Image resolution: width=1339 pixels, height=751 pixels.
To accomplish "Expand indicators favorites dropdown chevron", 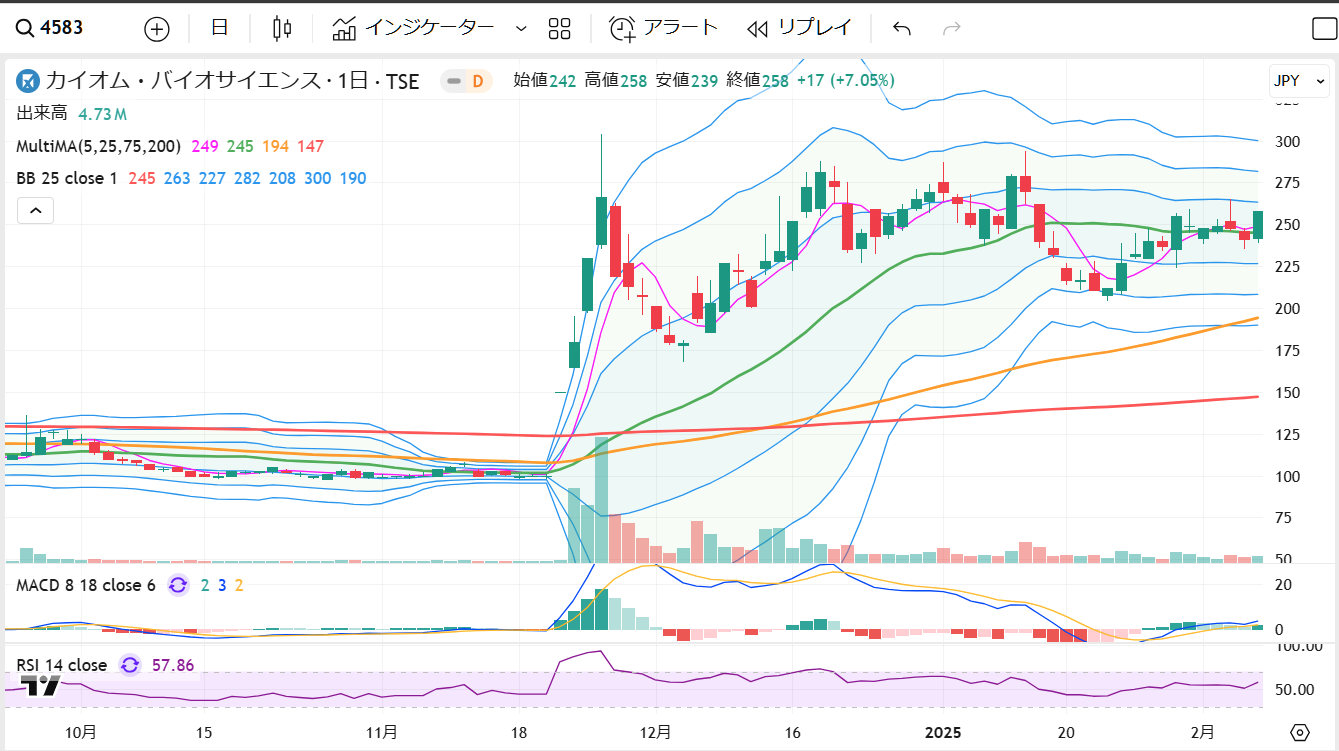I will point(520,28).
